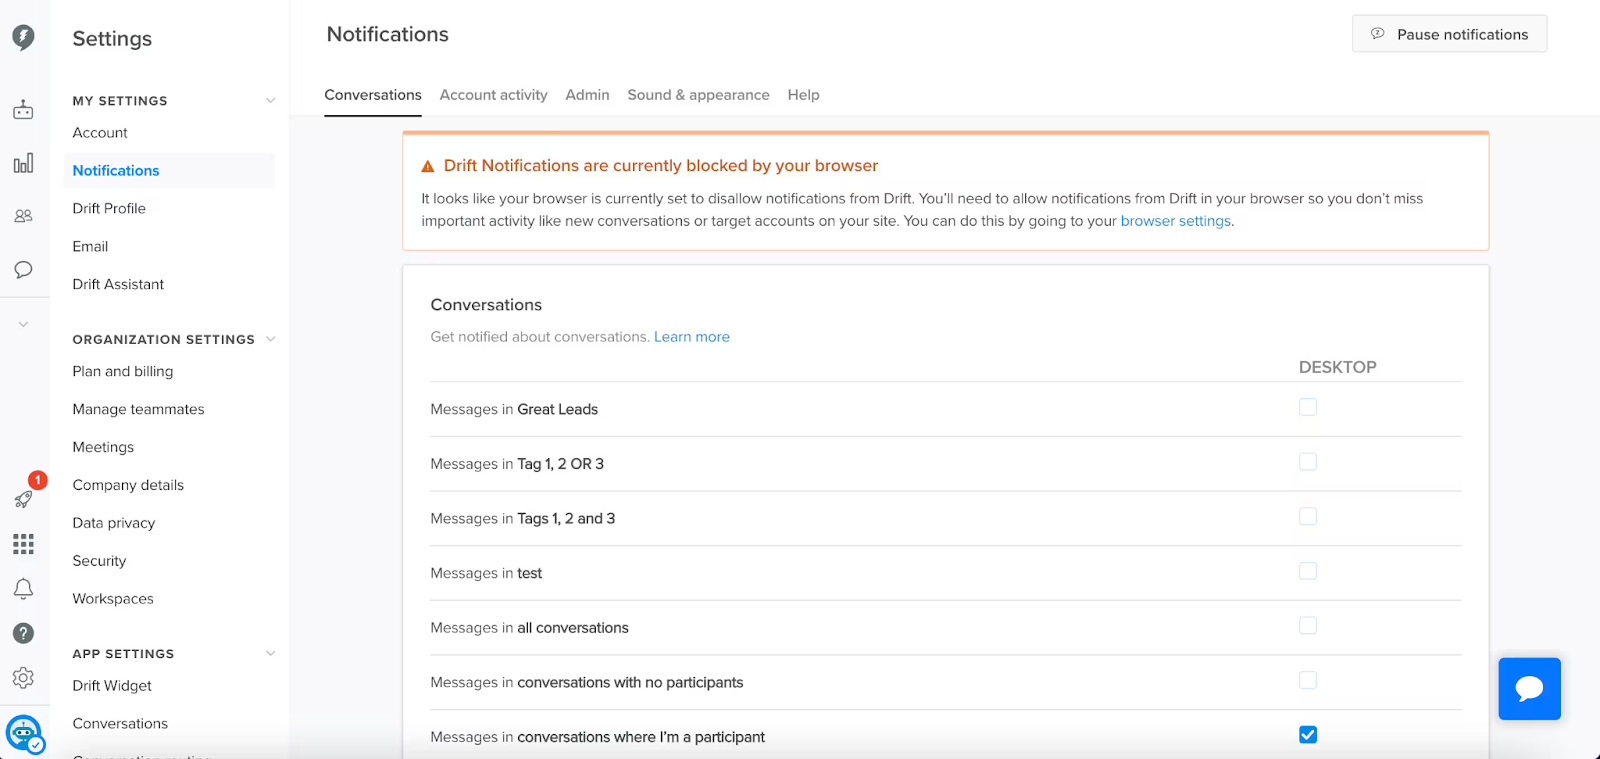
Task: Open the reports bar chart icon
Action: (x=23, y=163)
